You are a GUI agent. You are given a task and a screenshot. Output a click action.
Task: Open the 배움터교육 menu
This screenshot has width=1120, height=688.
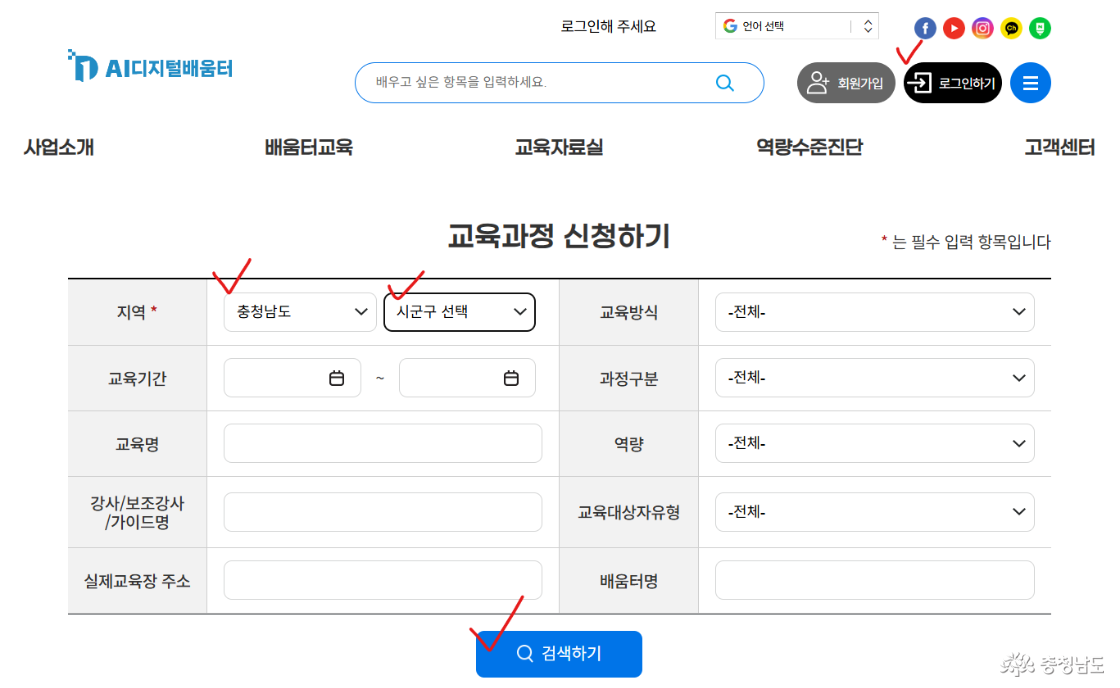point(309,147)
